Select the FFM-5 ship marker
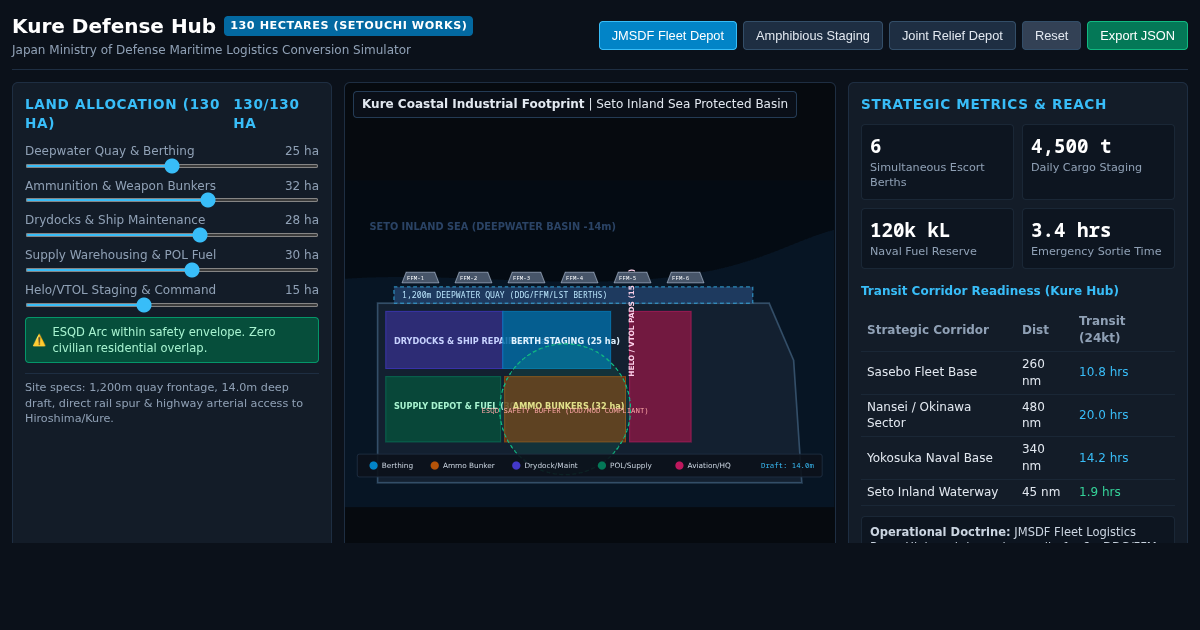1200x630 pixels. tap(632, 278)
